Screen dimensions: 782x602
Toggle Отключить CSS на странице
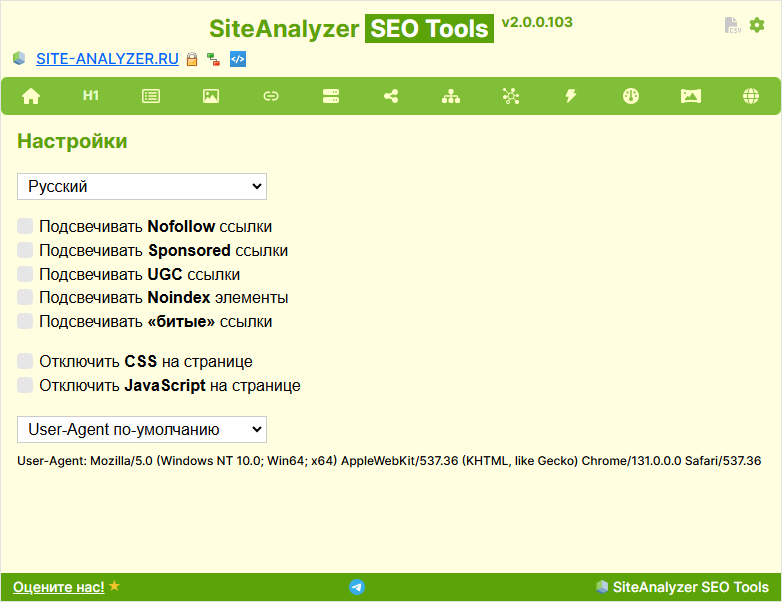[25, 361]
